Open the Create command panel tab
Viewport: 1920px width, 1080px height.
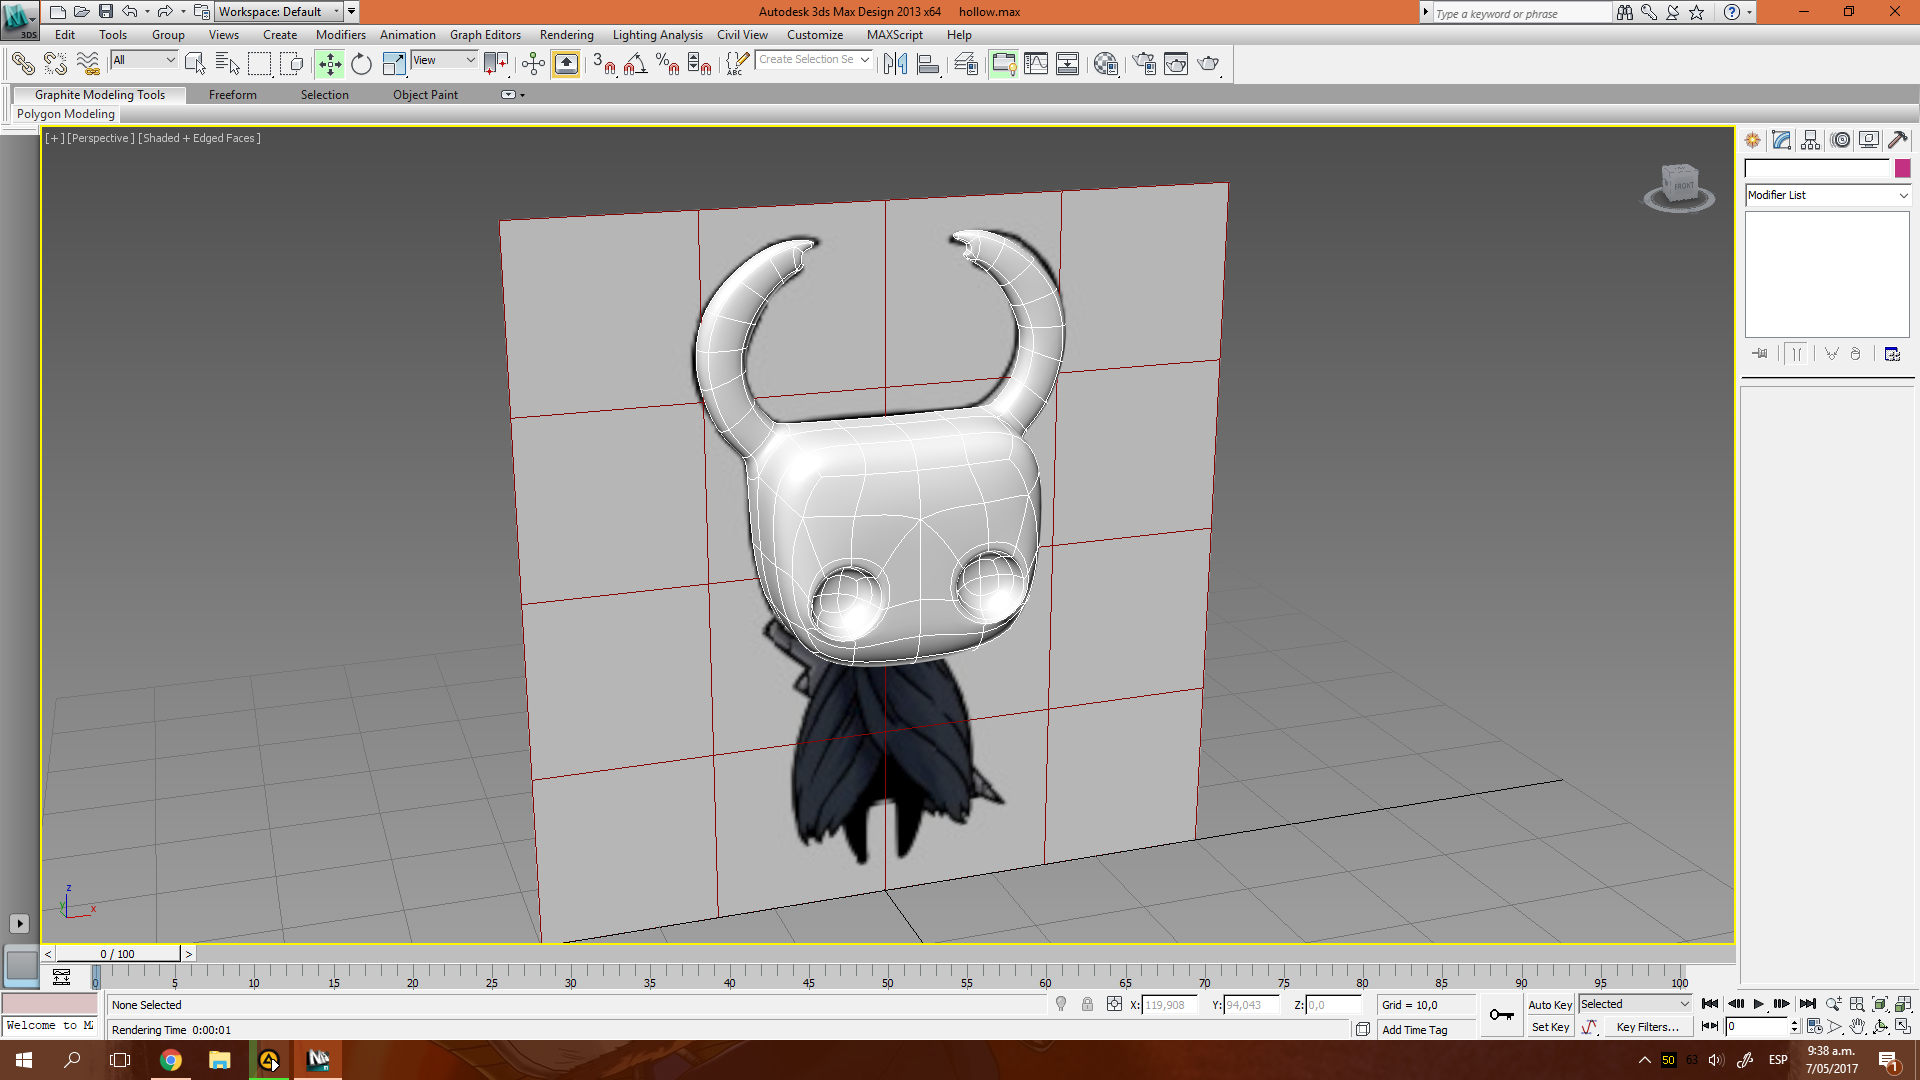1753,140
